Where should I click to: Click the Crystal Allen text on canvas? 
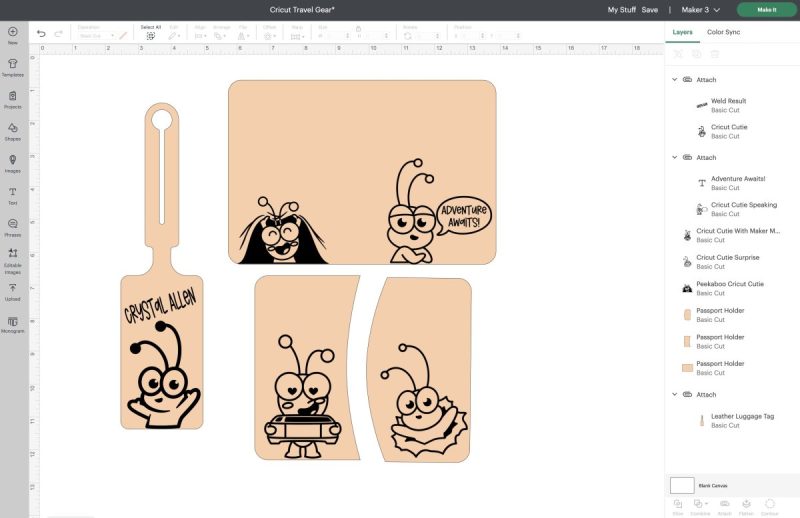[x=160, y=305]
